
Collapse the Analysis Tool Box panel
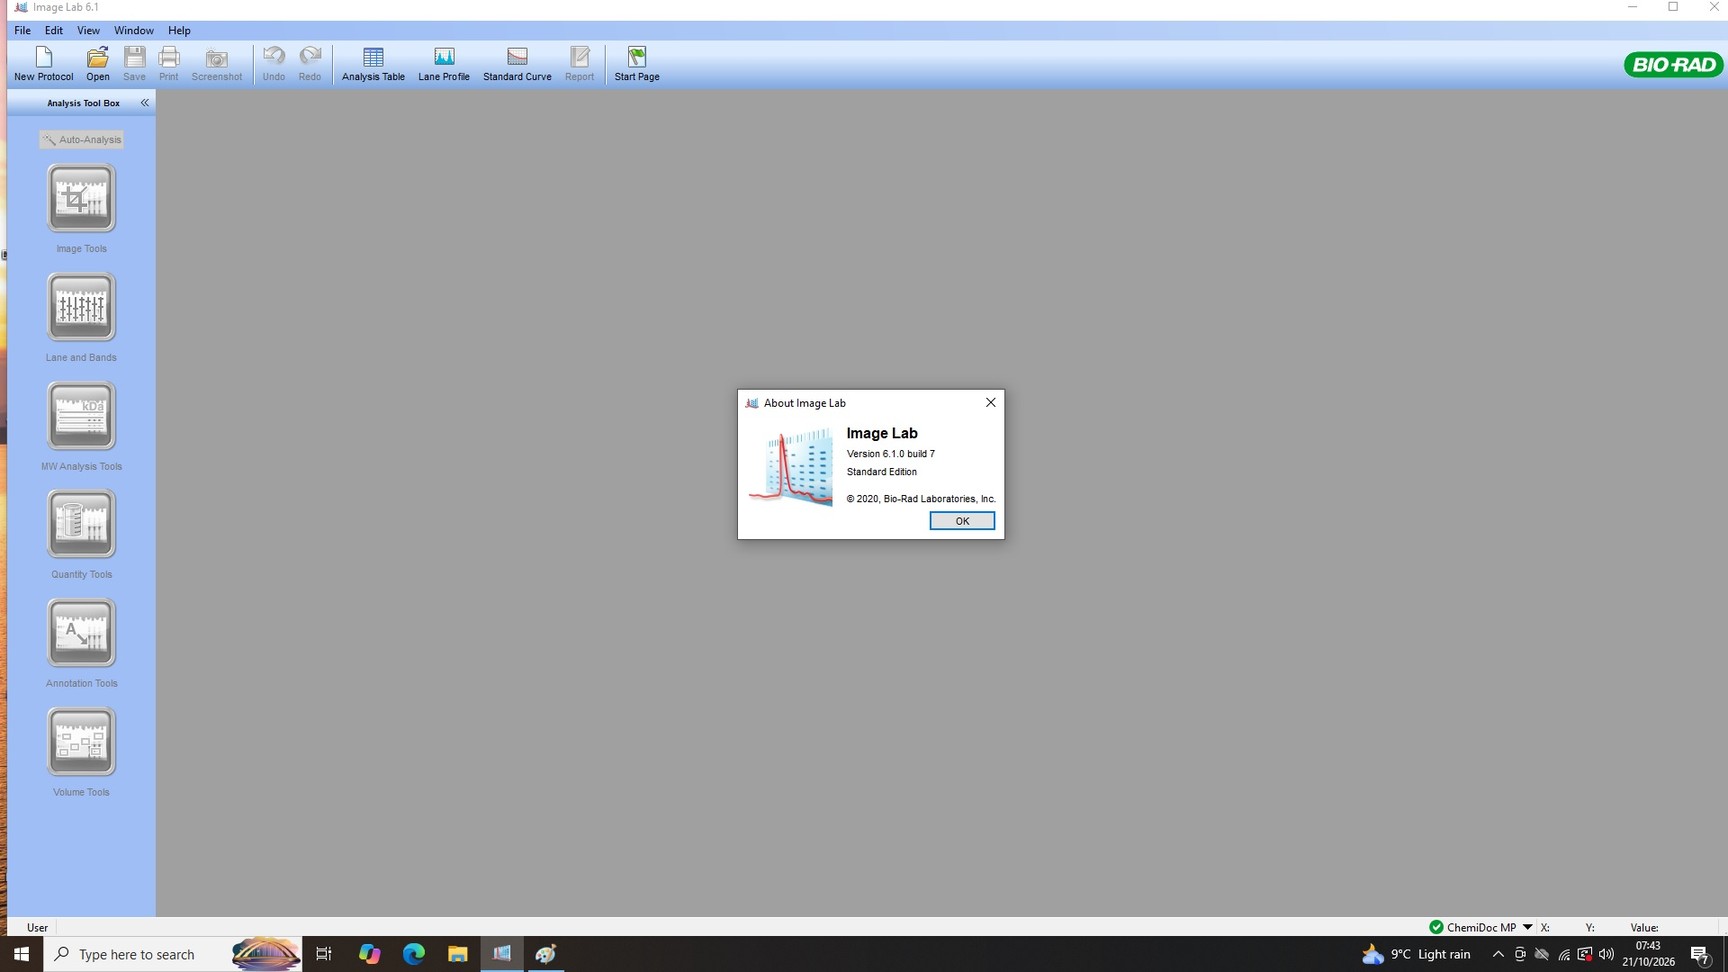click(x=144, y=103)
